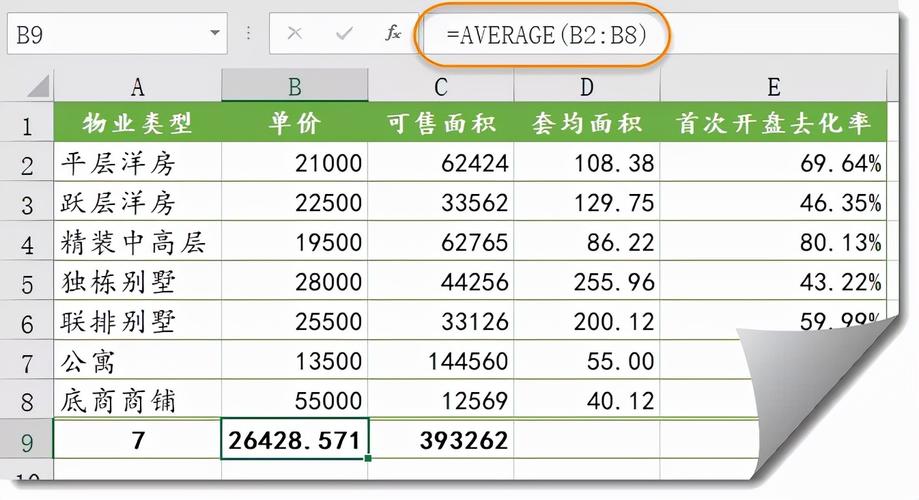
Task: Select the price cell 19500
Action: click(295, 242)
